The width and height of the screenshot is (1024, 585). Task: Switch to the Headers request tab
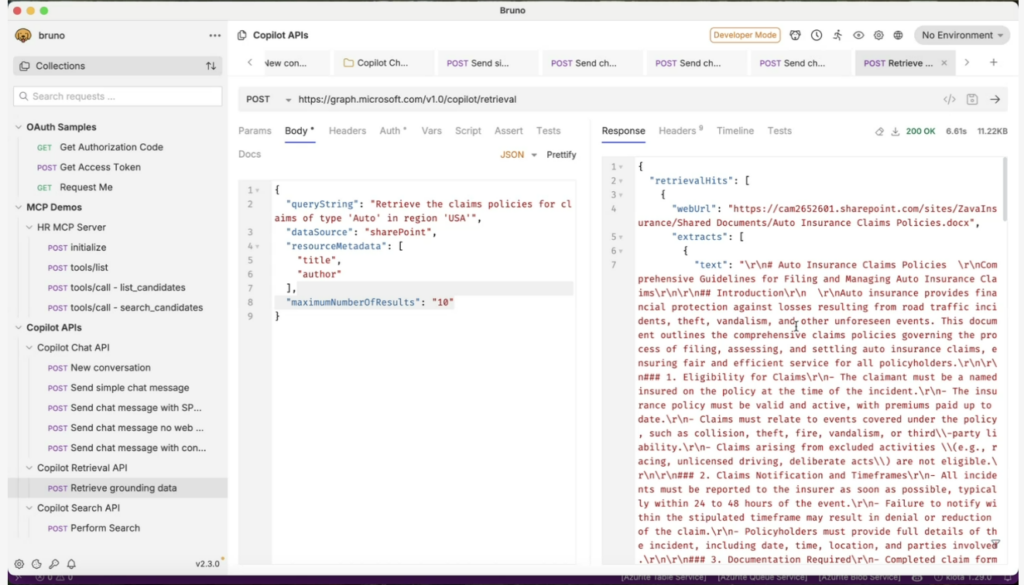click(347, 131)
